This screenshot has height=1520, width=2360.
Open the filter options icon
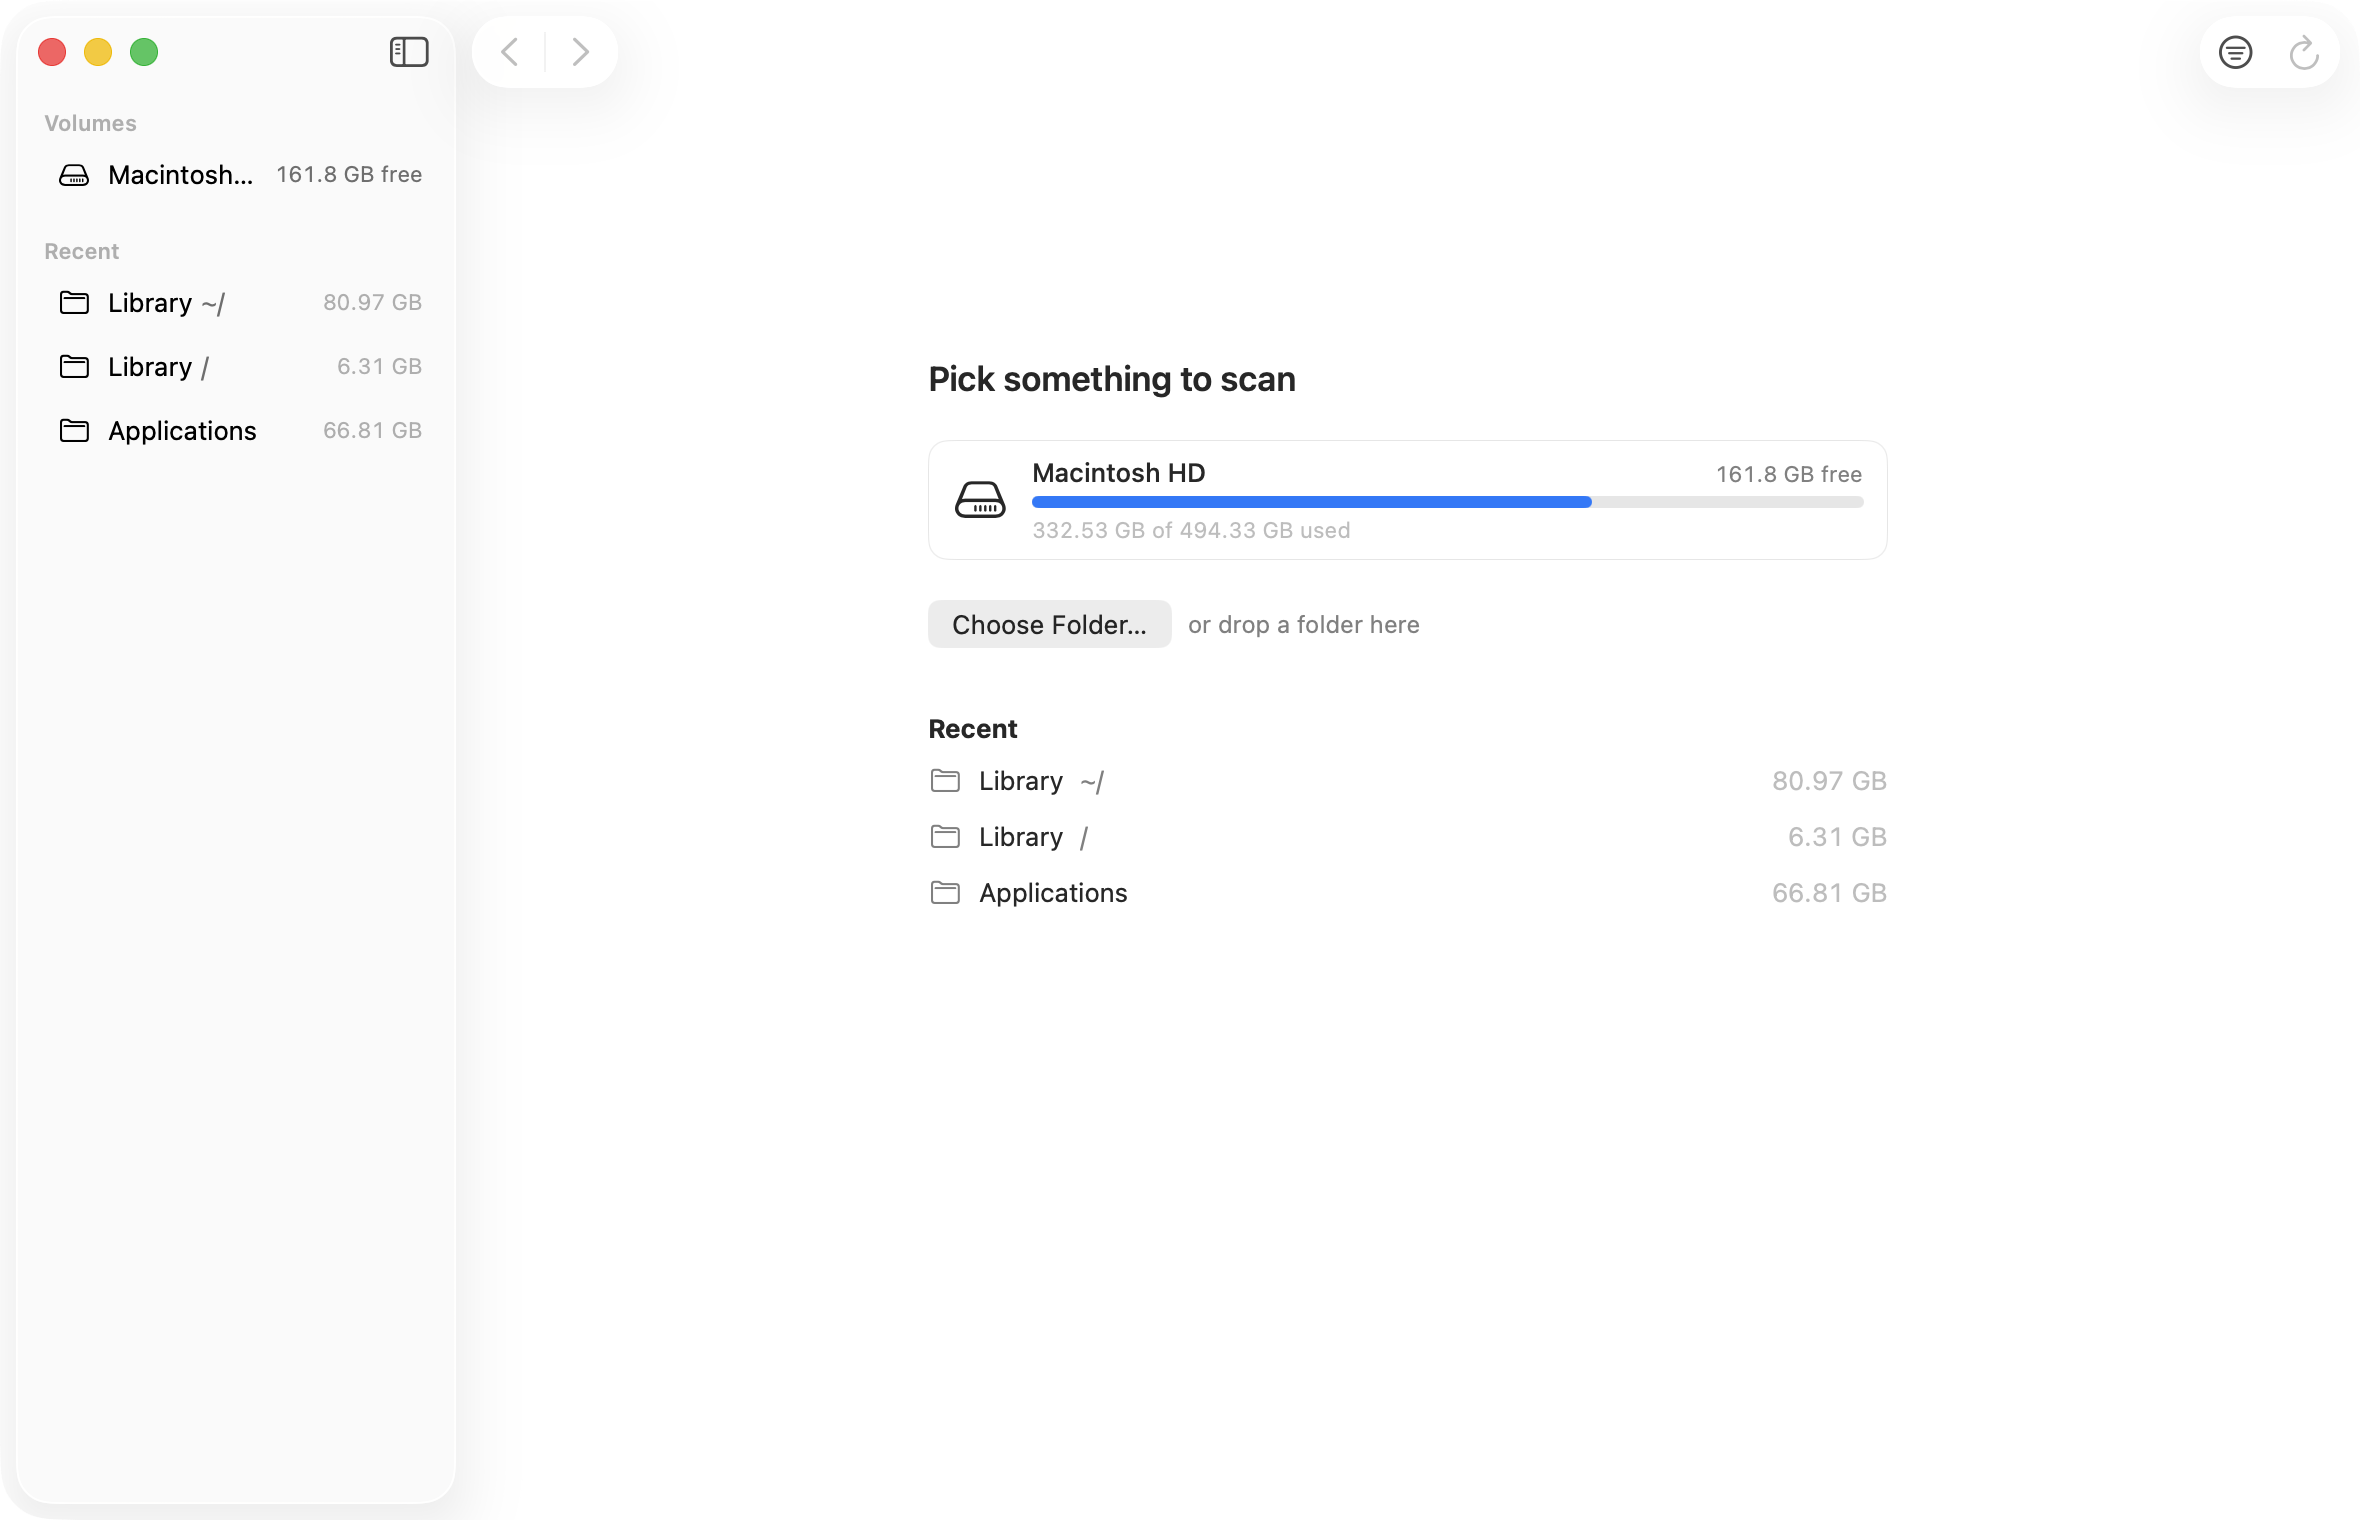[2235, 52]
